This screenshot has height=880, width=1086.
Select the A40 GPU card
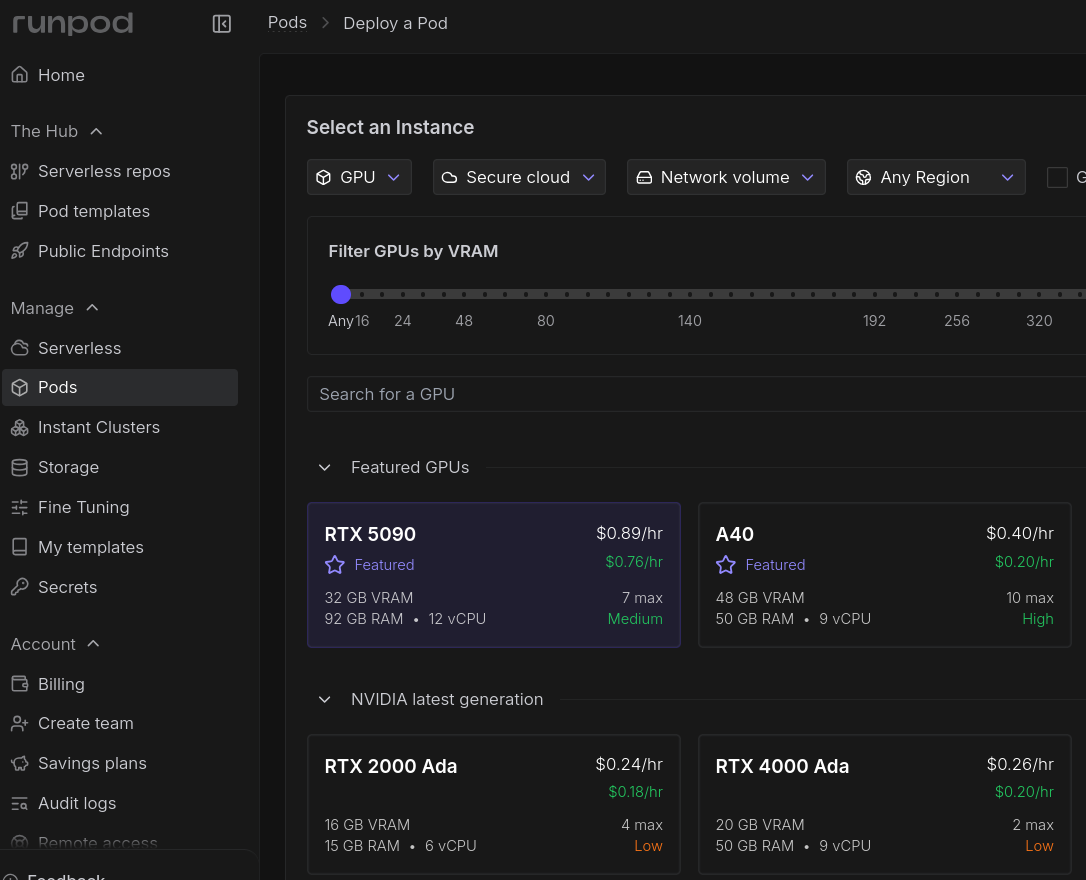(x=884, y=575)
